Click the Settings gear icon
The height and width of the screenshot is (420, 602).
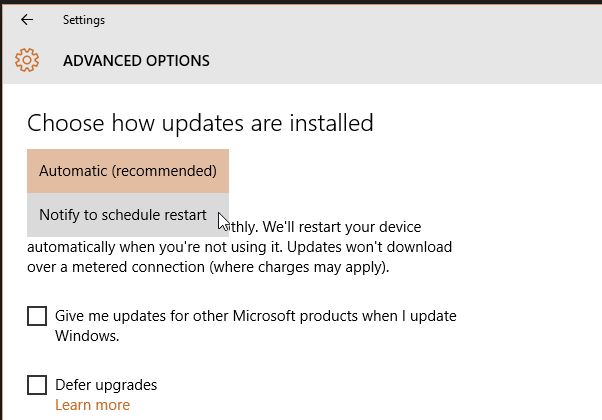(27, 60)
